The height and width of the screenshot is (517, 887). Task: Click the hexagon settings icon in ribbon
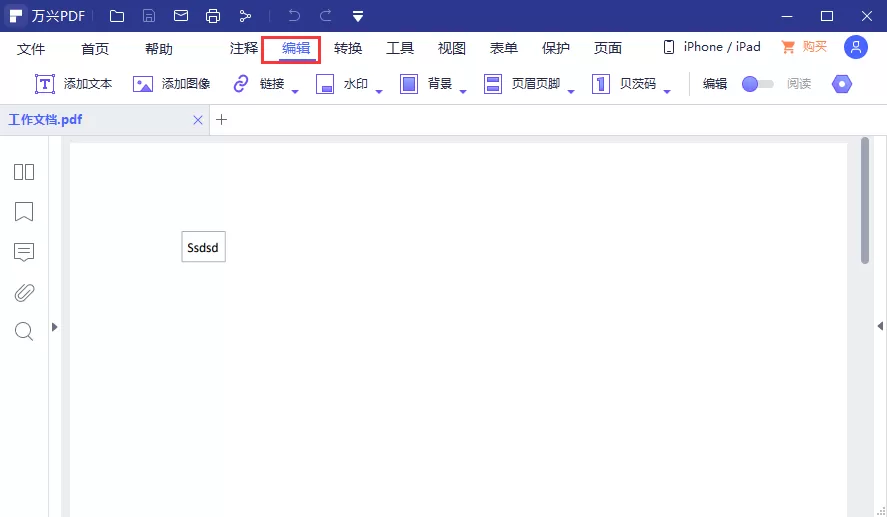pyautogui.click(x=842, y=84)
